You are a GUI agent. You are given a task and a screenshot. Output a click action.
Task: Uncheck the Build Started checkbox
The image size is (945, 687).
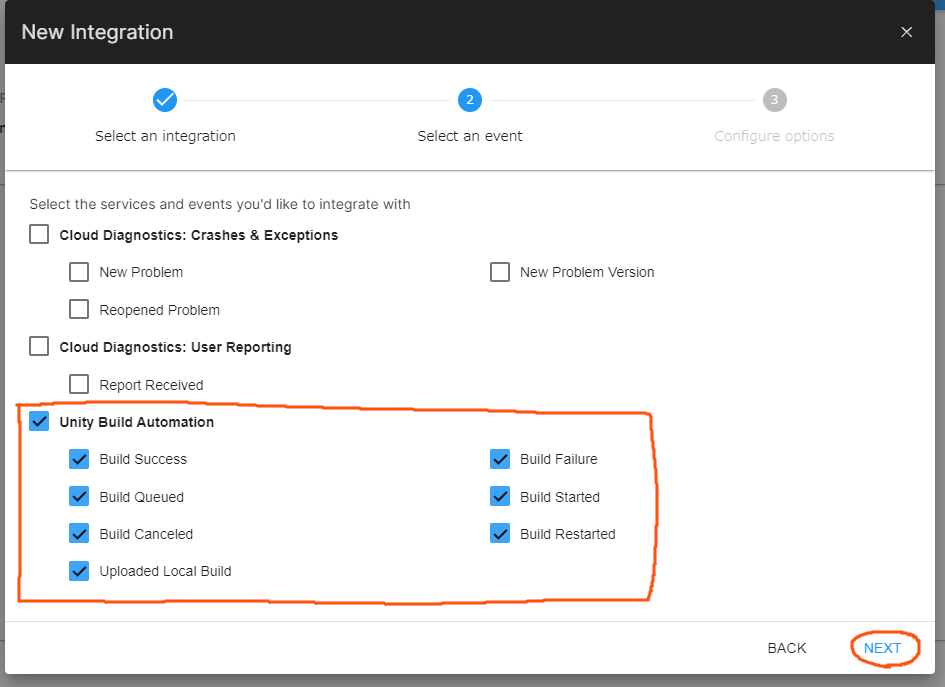click(500, 496)
